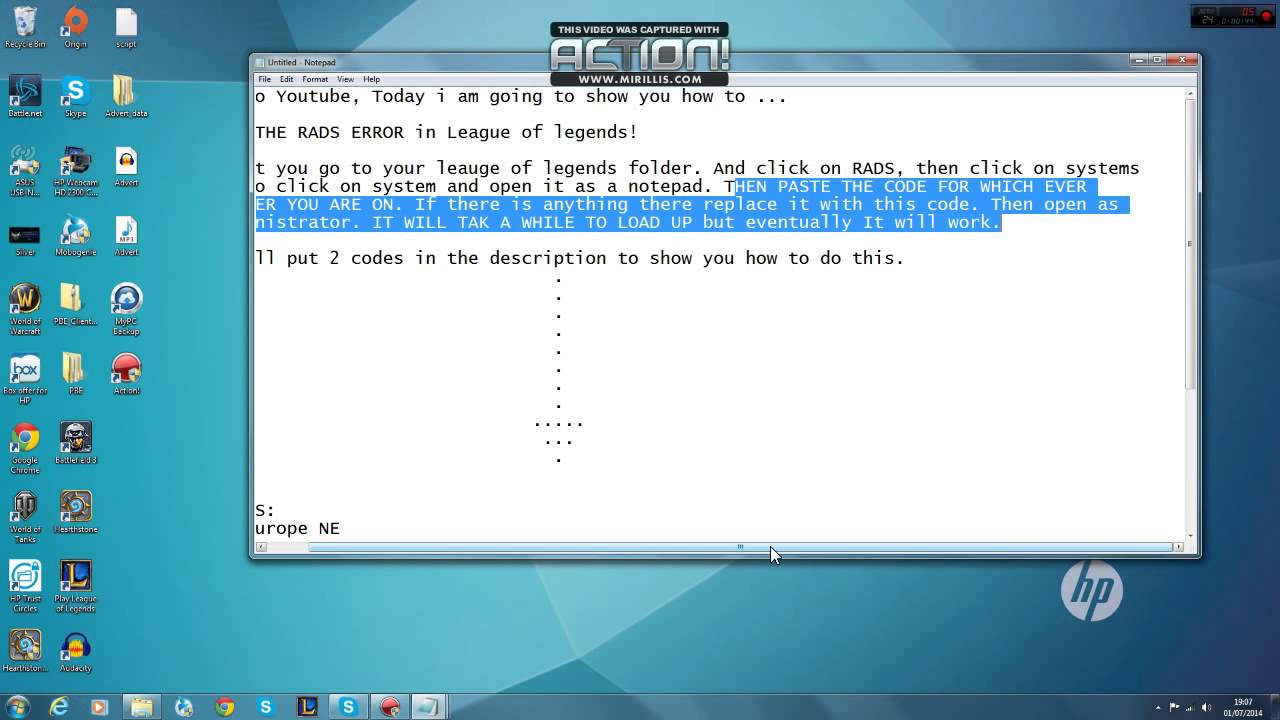Launch World of Tanks shortcut
The height and width of the screenshot is (720, 1280).
coord(25,517)
